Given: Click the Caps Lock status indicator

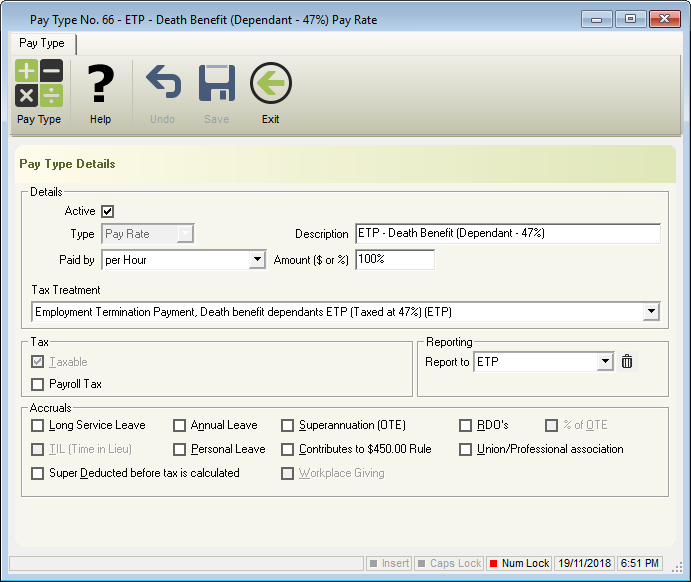Looking at the screenshot, I should 449,563.
